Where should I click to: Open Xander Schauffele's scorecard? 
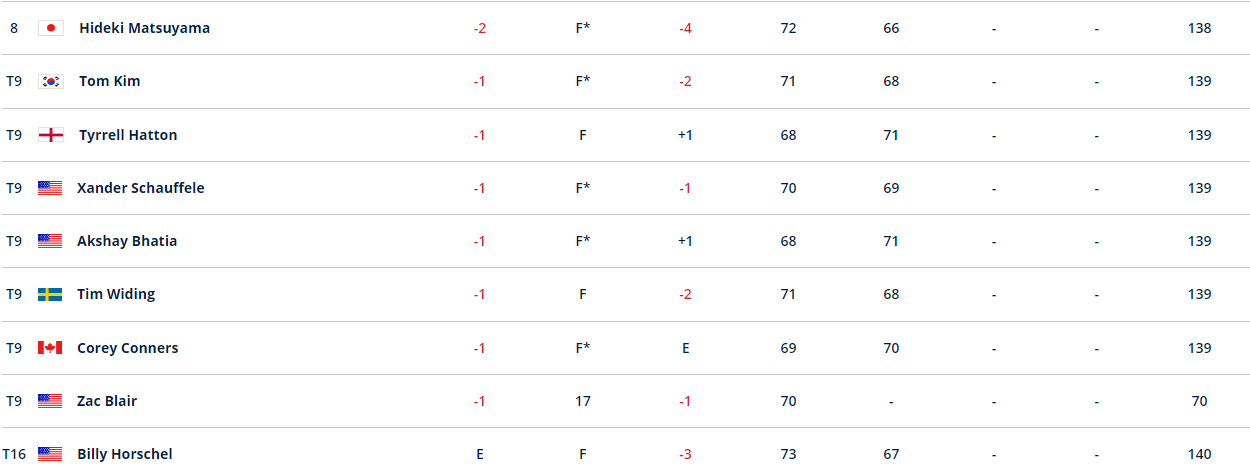[140, 188]
